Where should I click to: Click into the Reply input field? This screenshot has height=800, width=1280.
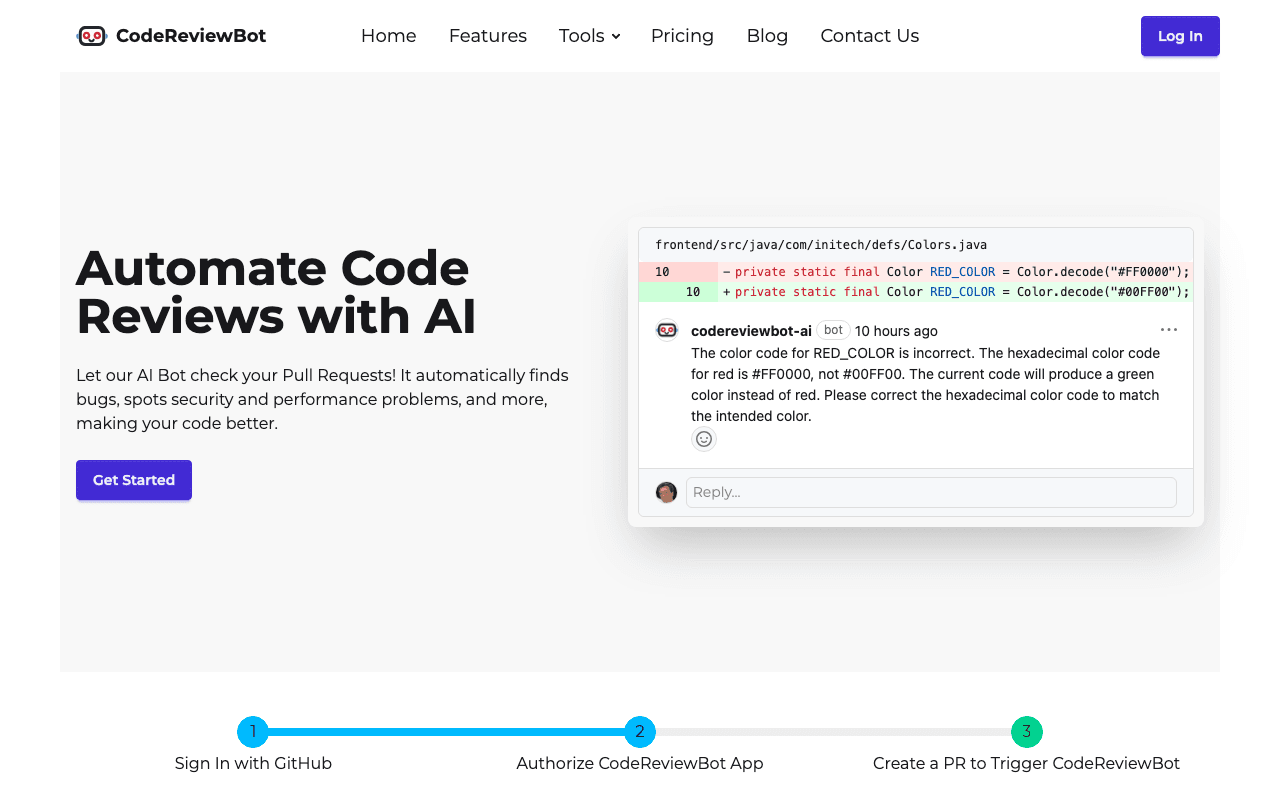click(x=931, y=492)
